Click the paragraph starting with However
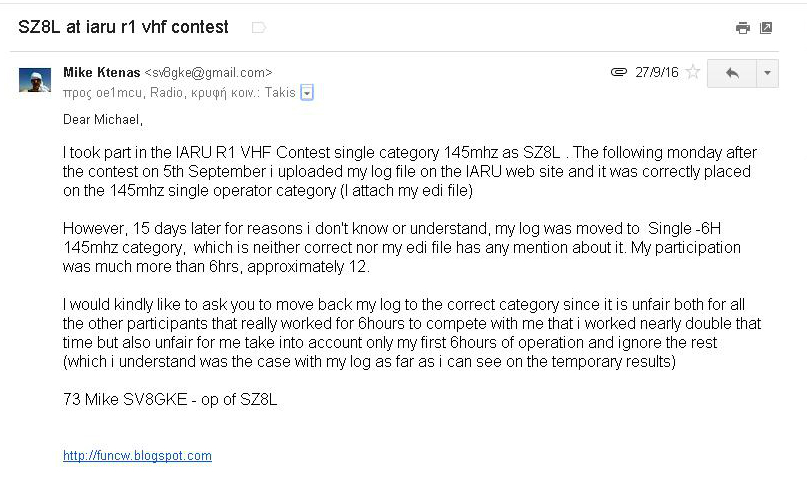 (x=401, y=247)
